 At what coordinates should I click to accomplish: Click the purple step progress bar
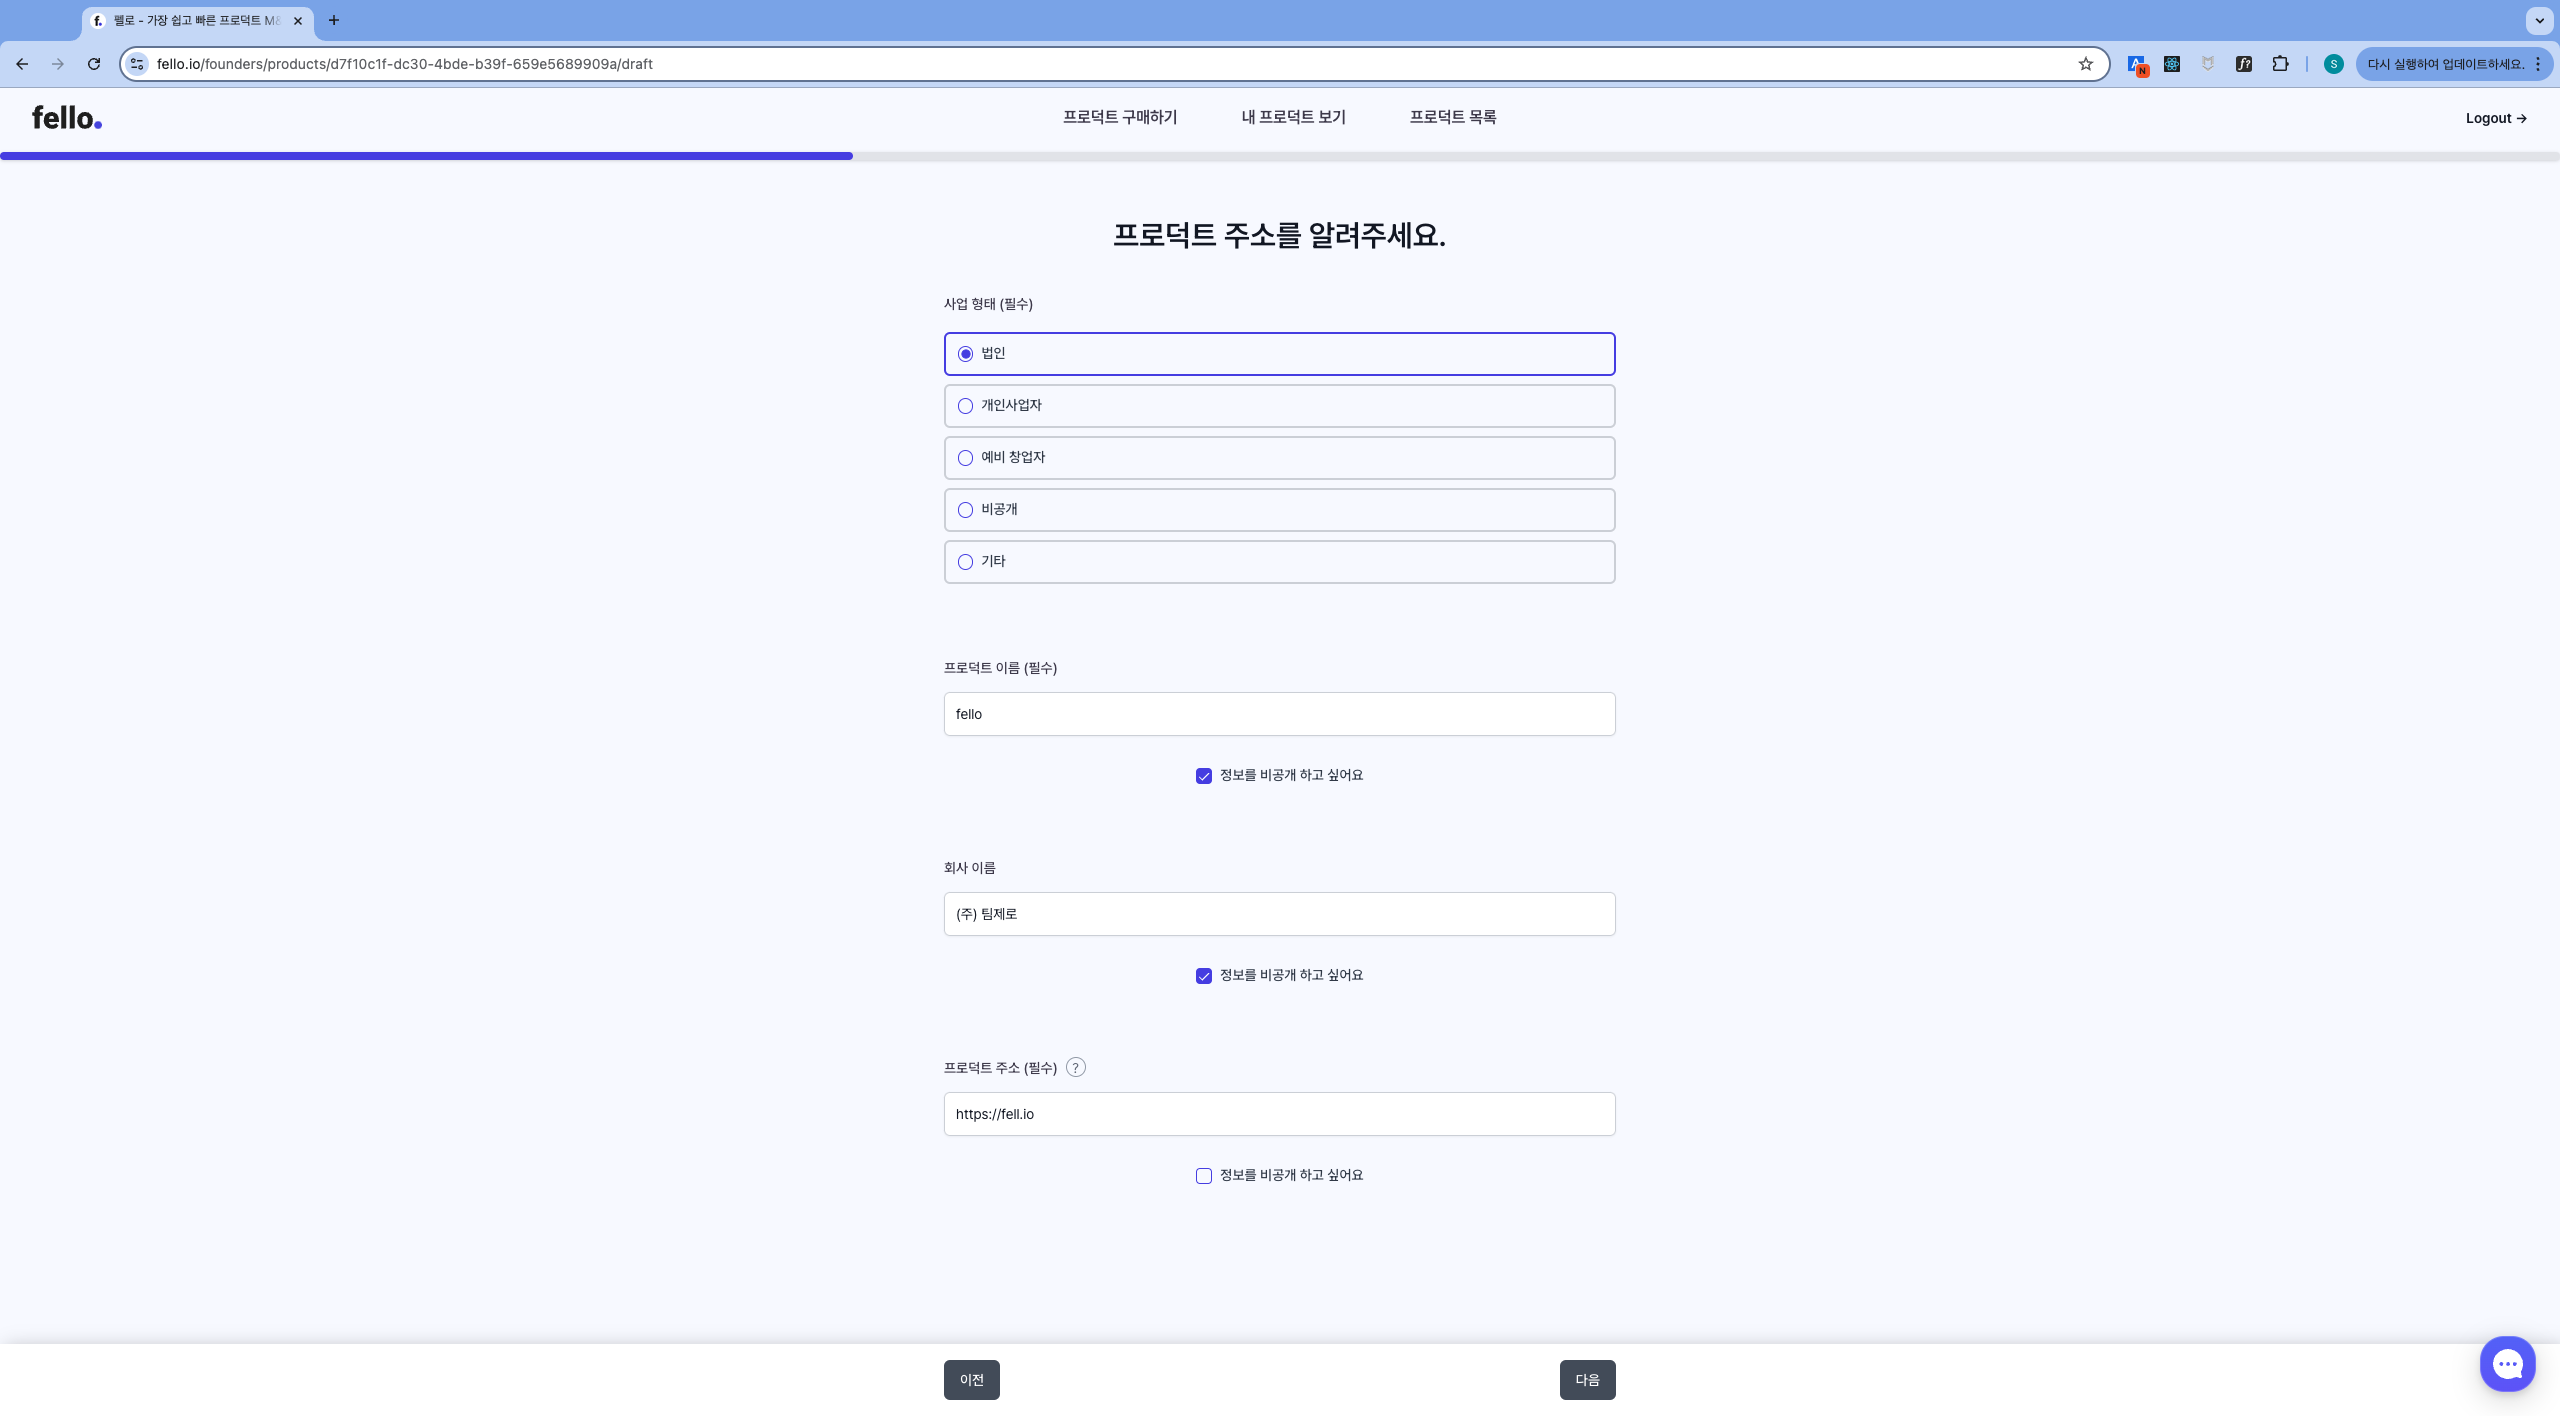(x=426, y=156)
